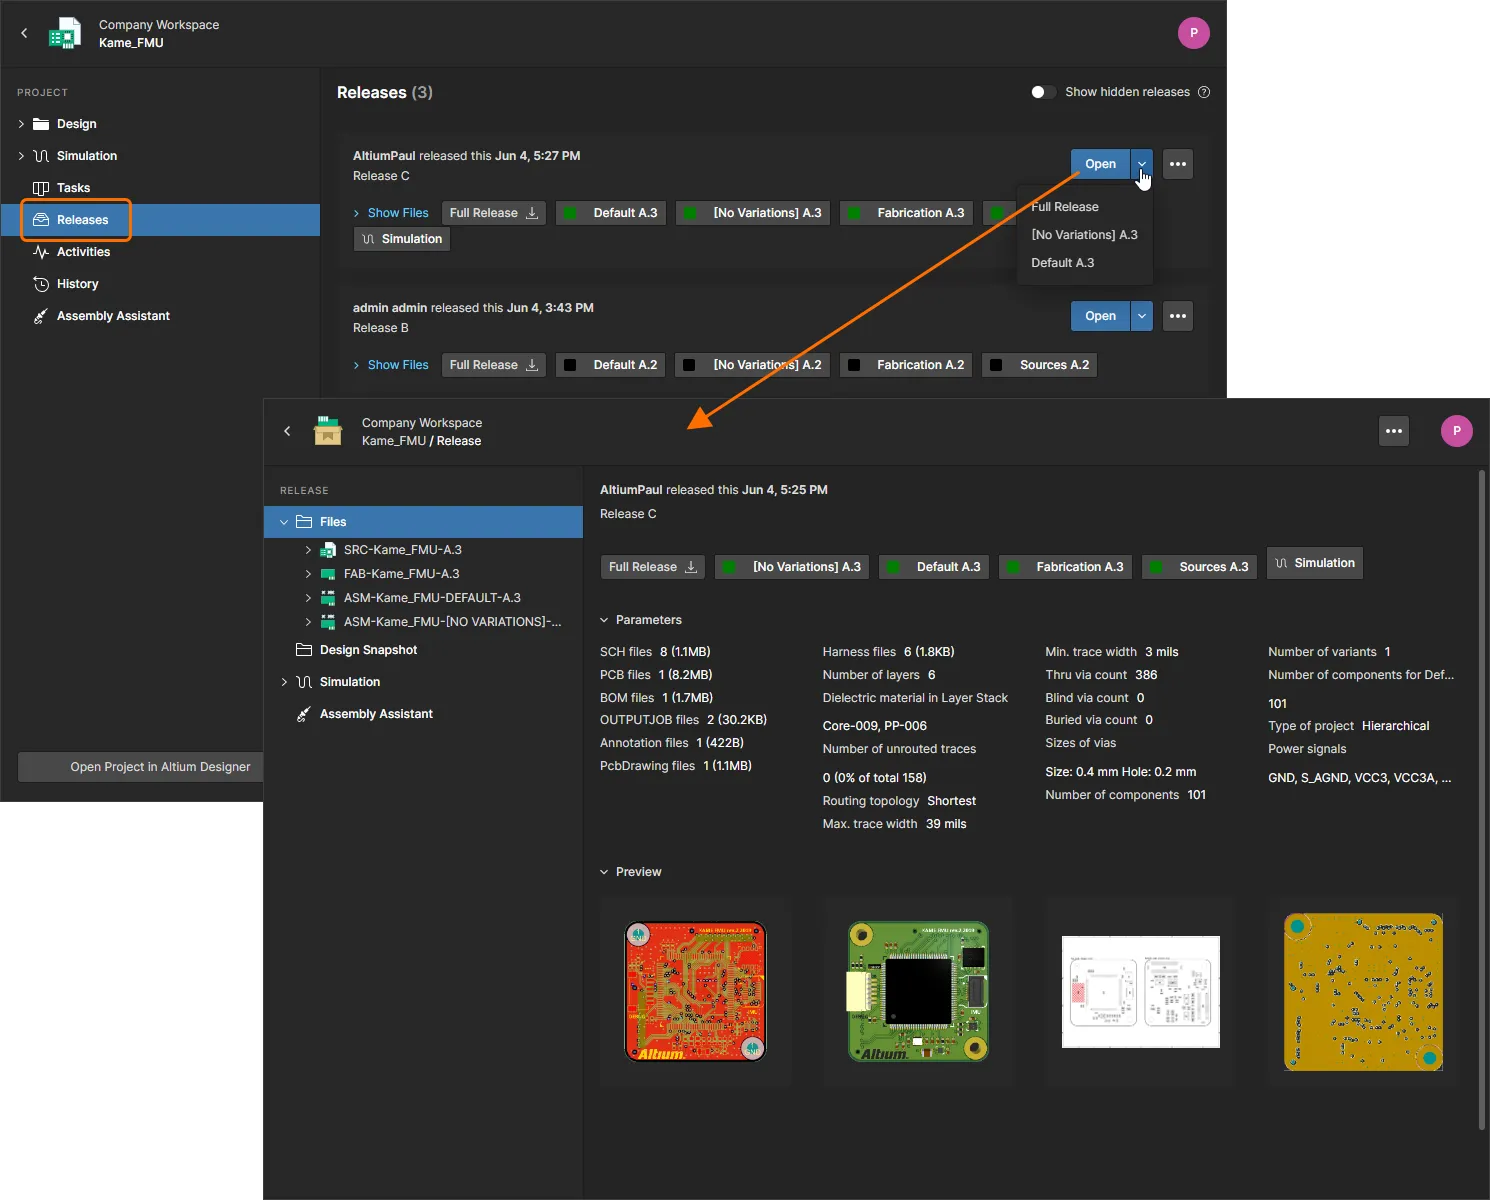
Task: Click the back arrow beside Company Workspace Kame_FMU
Action: 24,33
